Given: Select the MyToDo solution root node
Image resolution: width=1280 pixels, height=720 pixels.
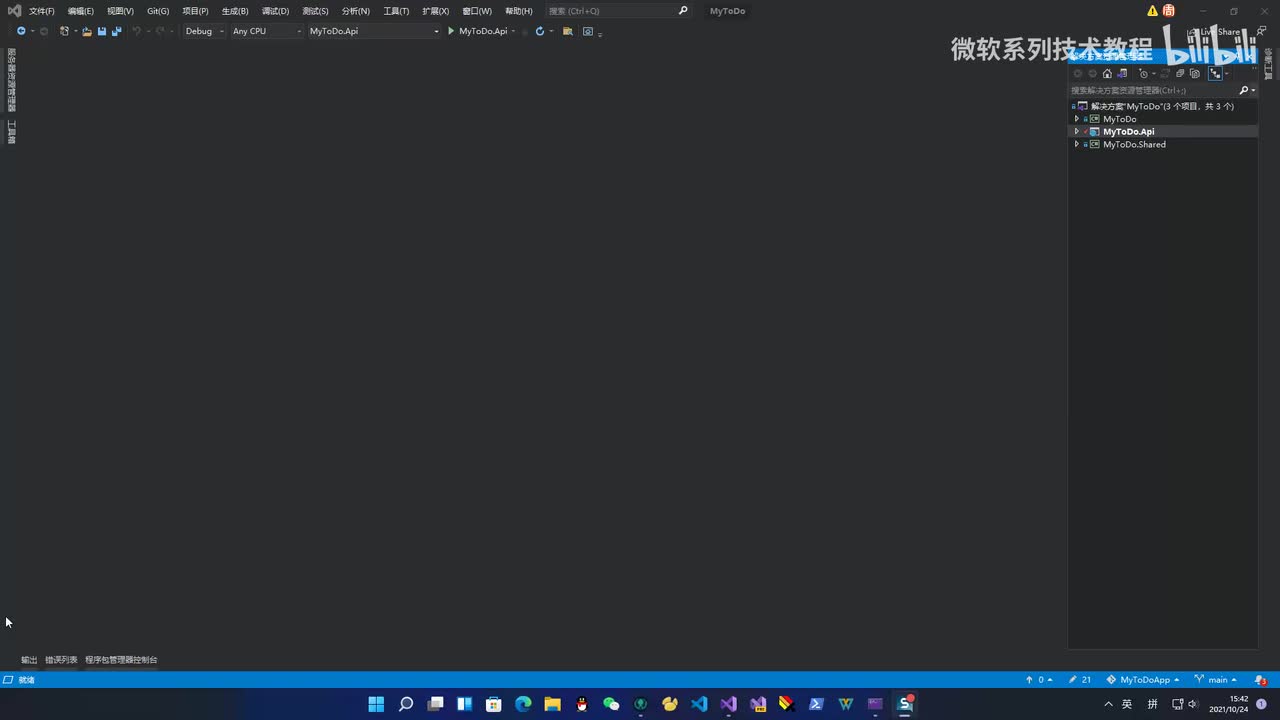Looking at the screenshot, I should click(x=1163, y=106).
